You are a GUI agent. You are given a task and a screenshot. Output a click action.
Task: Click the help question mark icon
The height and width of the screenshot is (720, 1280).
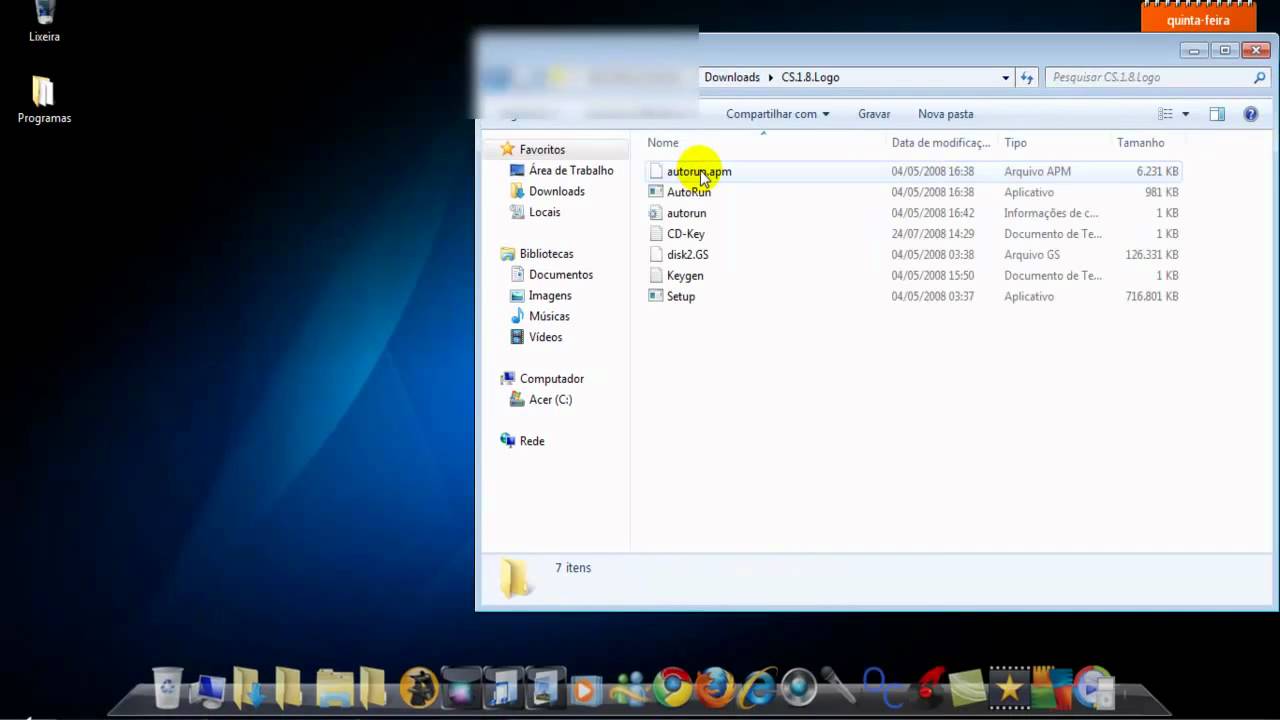(x=1250, y=114)
